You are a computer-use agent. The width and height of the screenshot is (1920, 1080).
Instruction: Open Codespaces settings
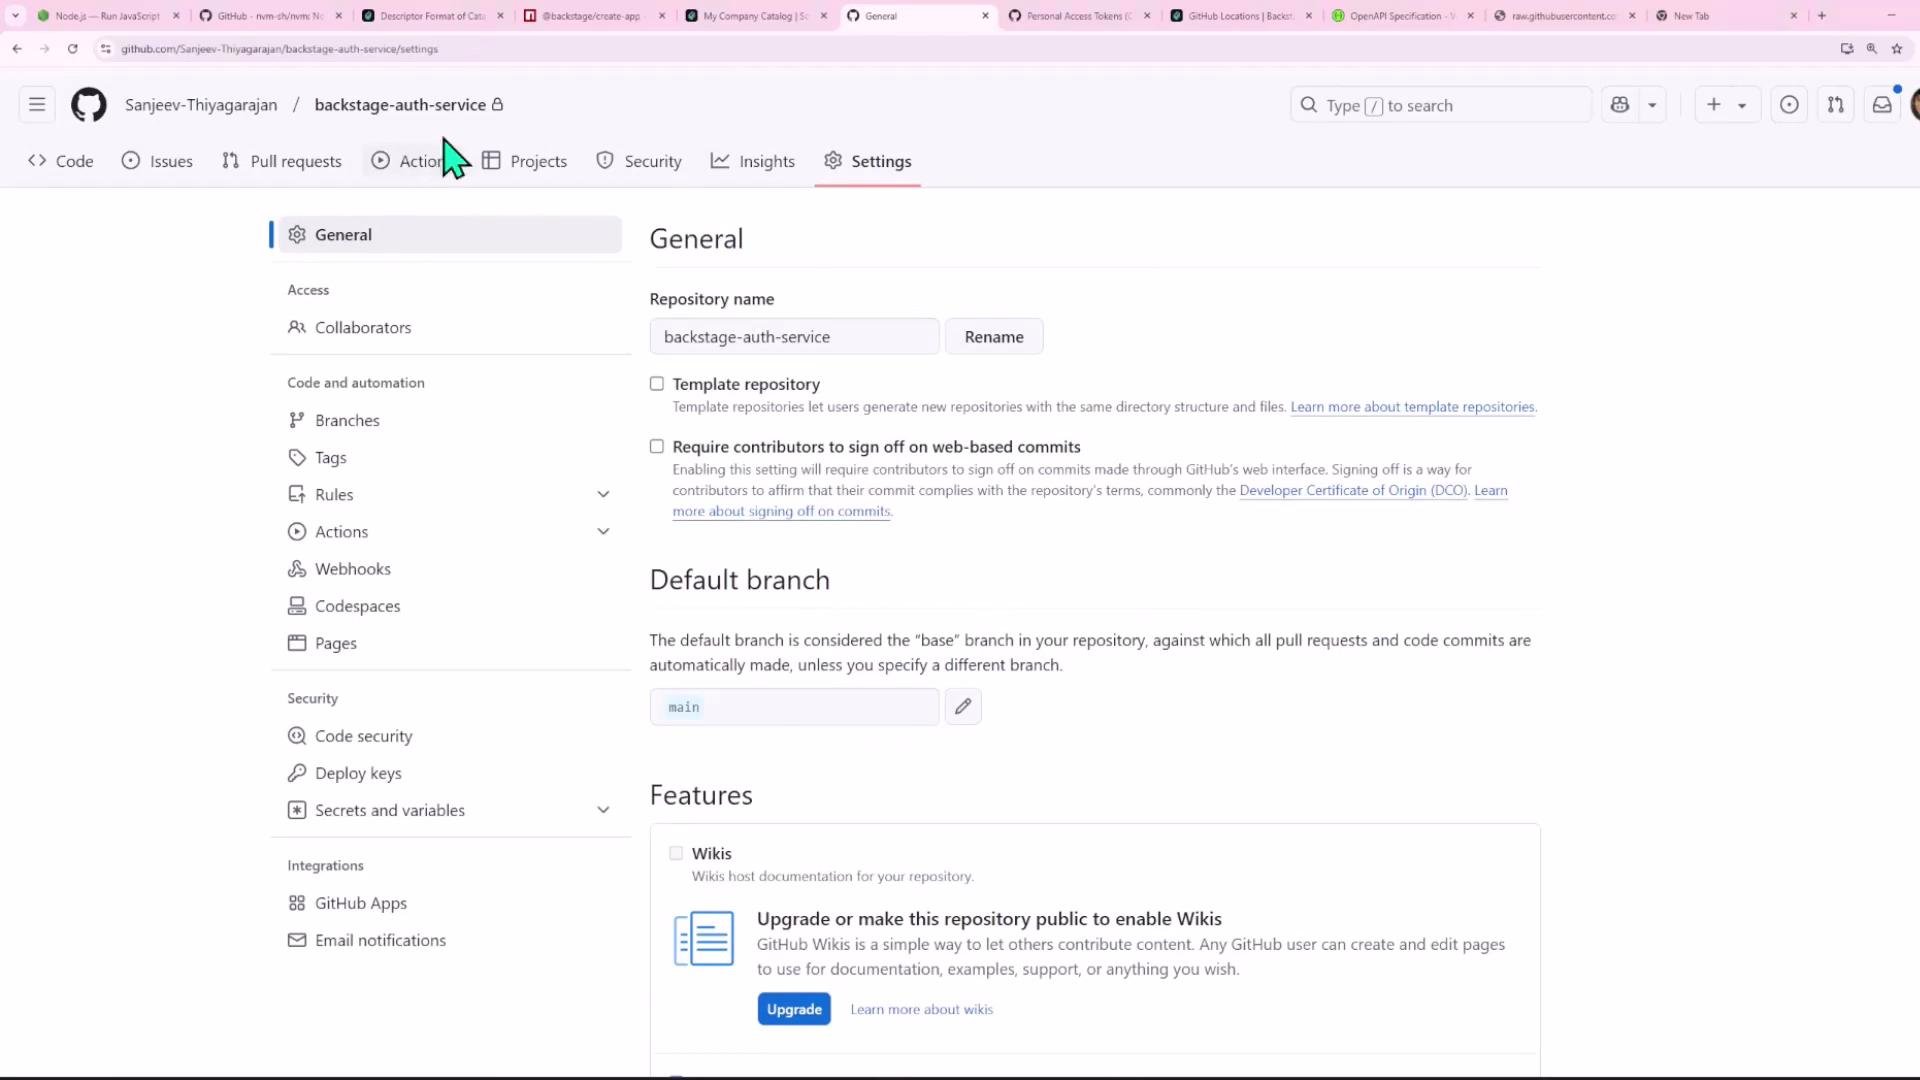pyautogui.click(x=450, y=605)
